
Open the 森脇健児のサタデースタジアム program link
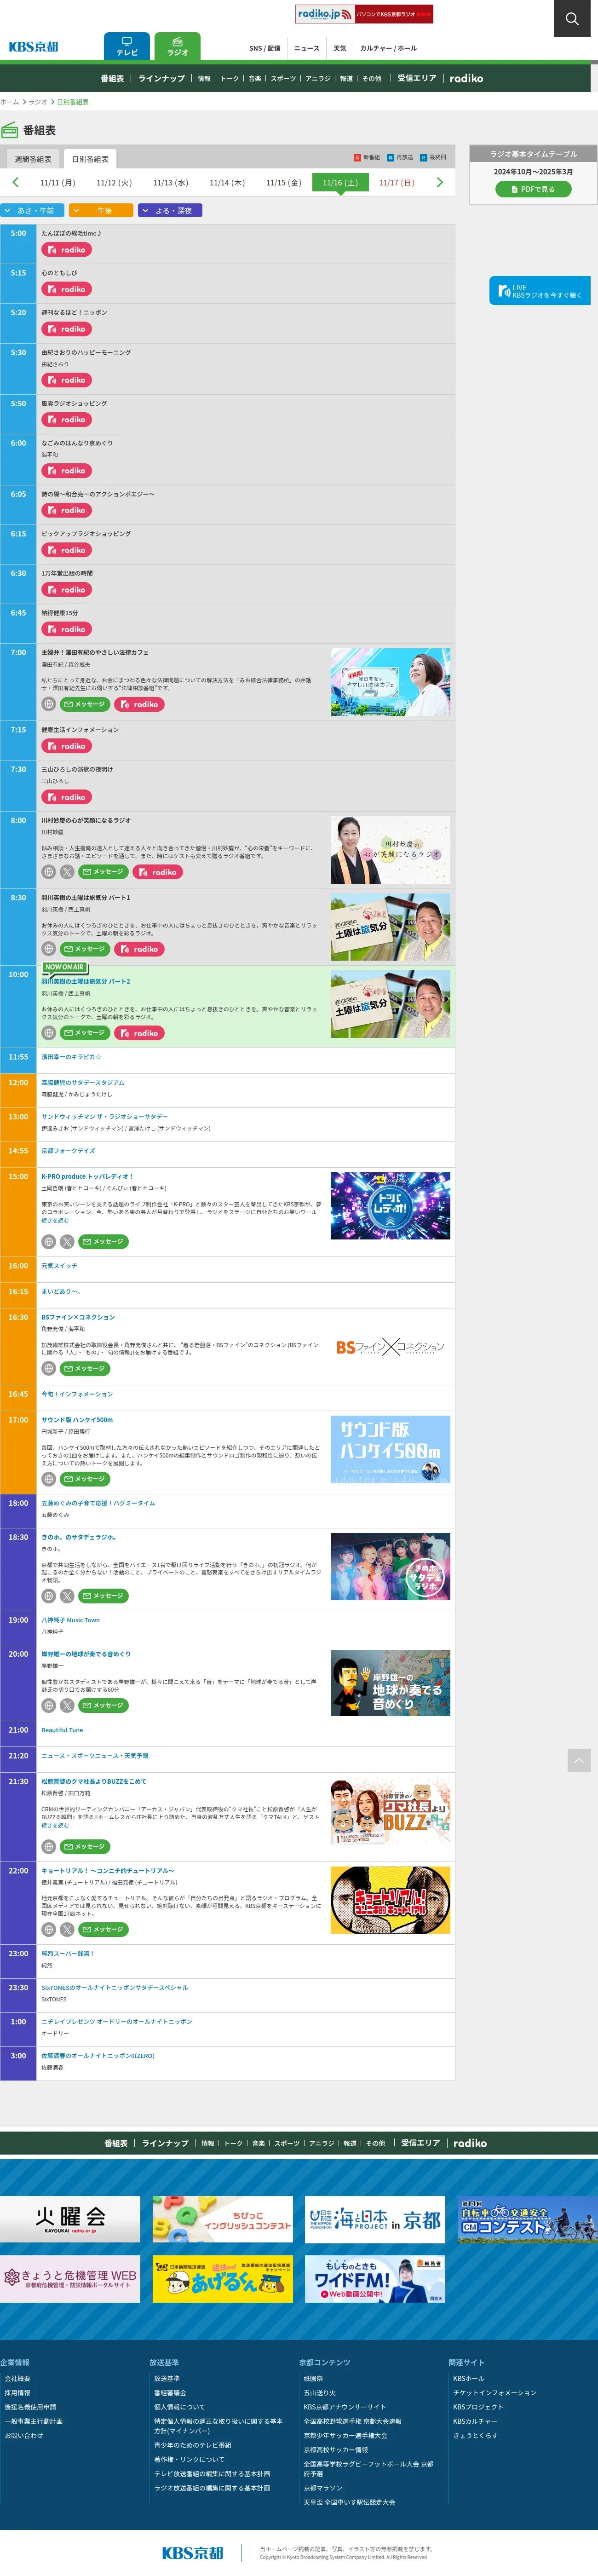pos(83,1082)
